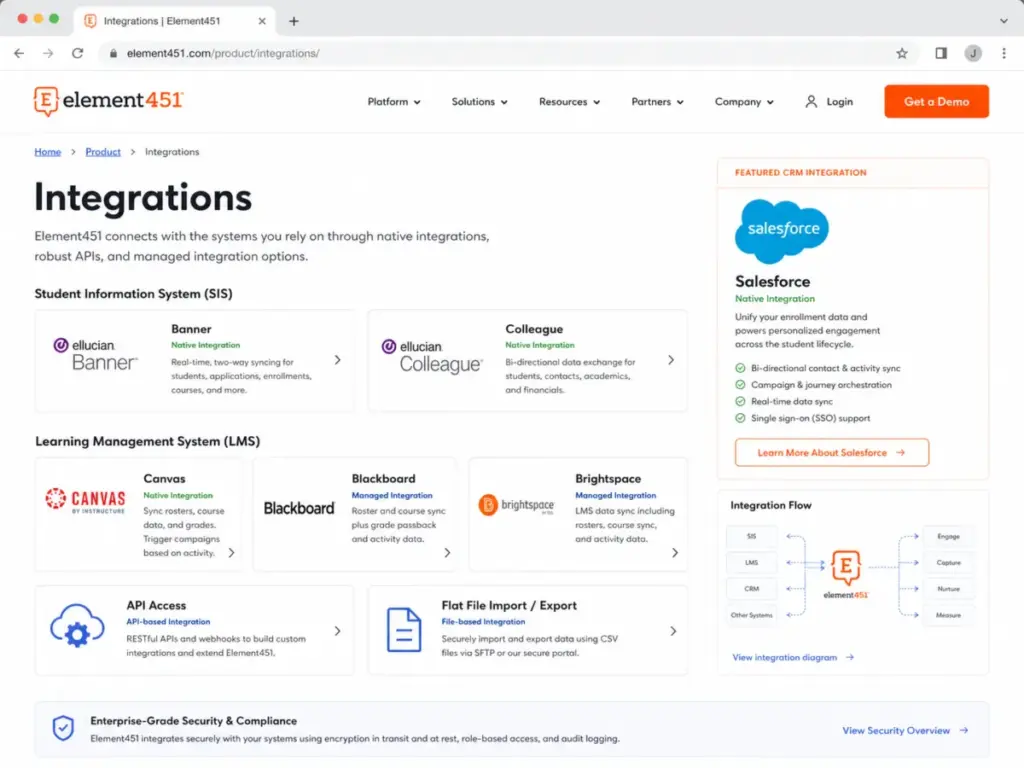The image size is (1024, 768).
Task: Go back using browser back arrow
Action: pos(19,54)
